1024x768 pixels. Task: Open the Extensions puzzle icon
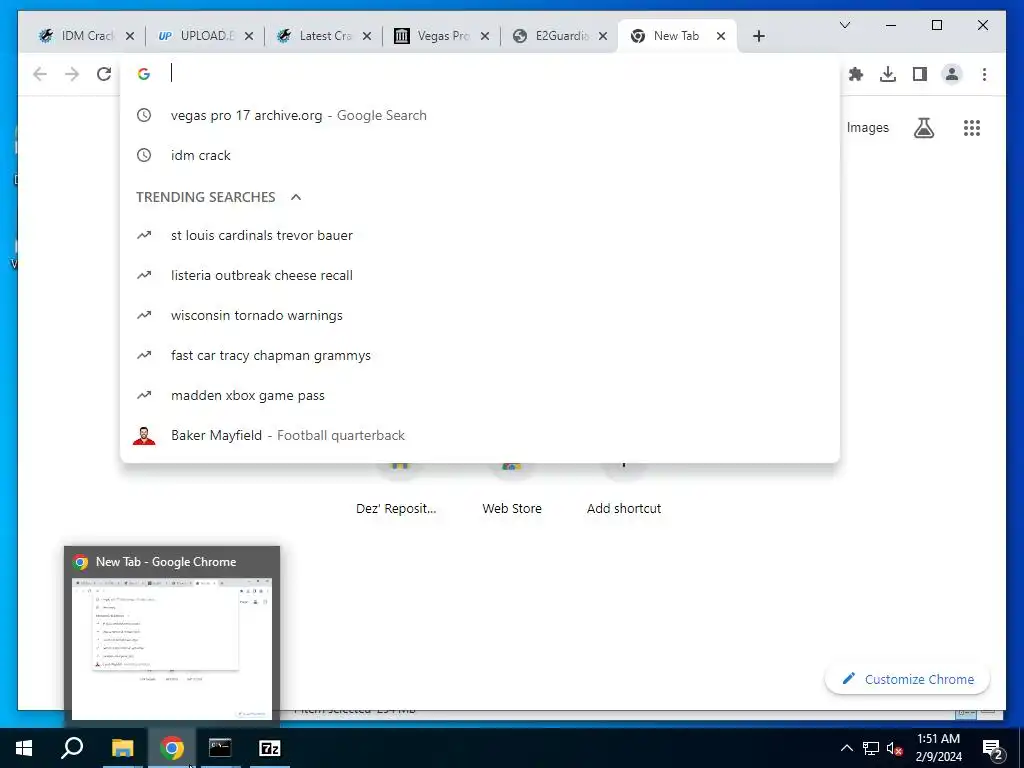tap(856, 74)
